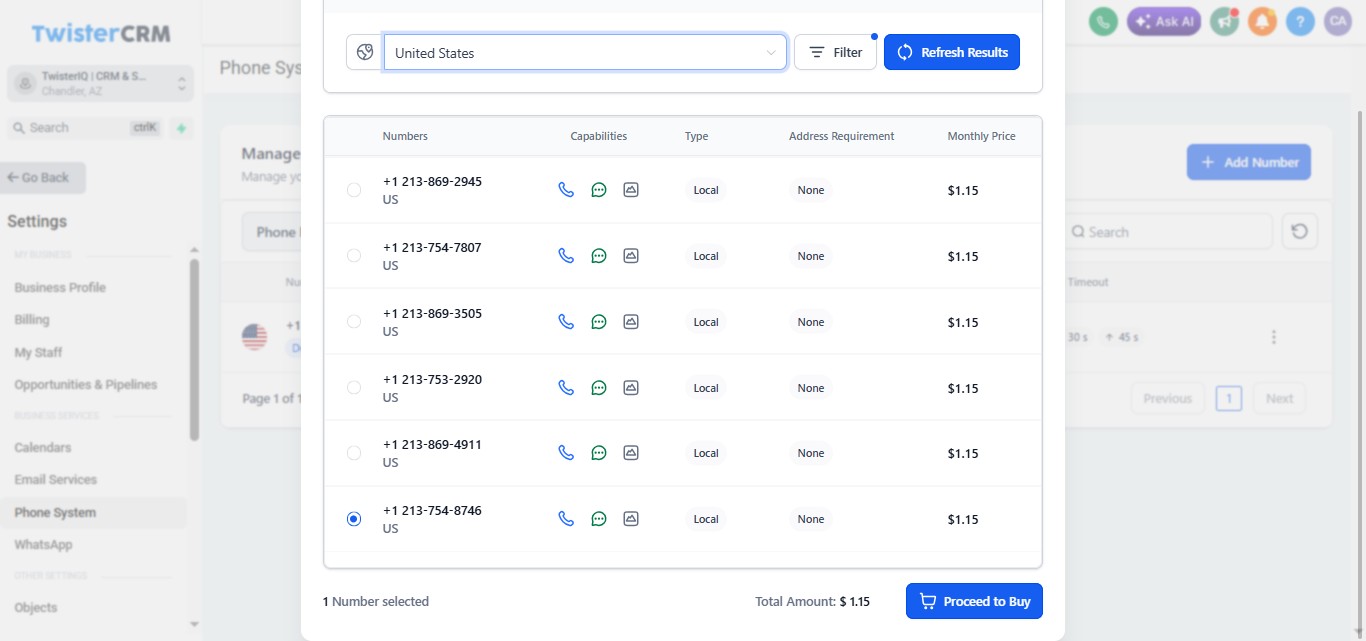Go to WhatsApp settings

click(x=43, y=545)
